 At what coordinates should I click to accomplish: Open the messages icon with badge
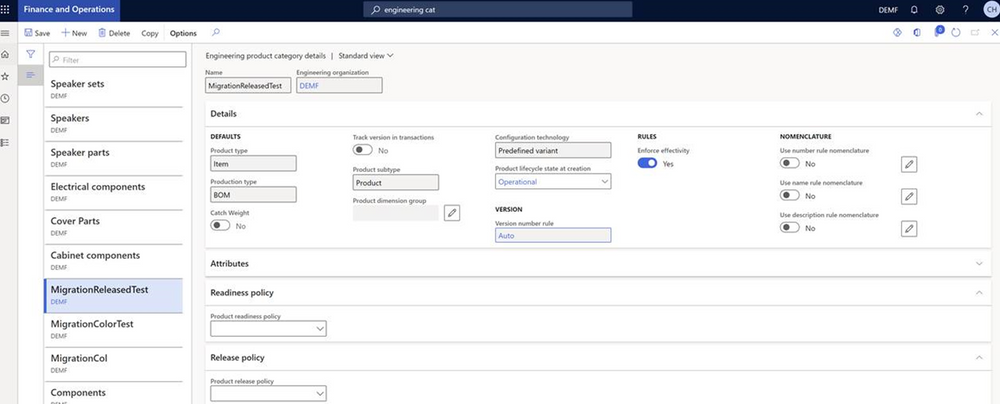938,32
